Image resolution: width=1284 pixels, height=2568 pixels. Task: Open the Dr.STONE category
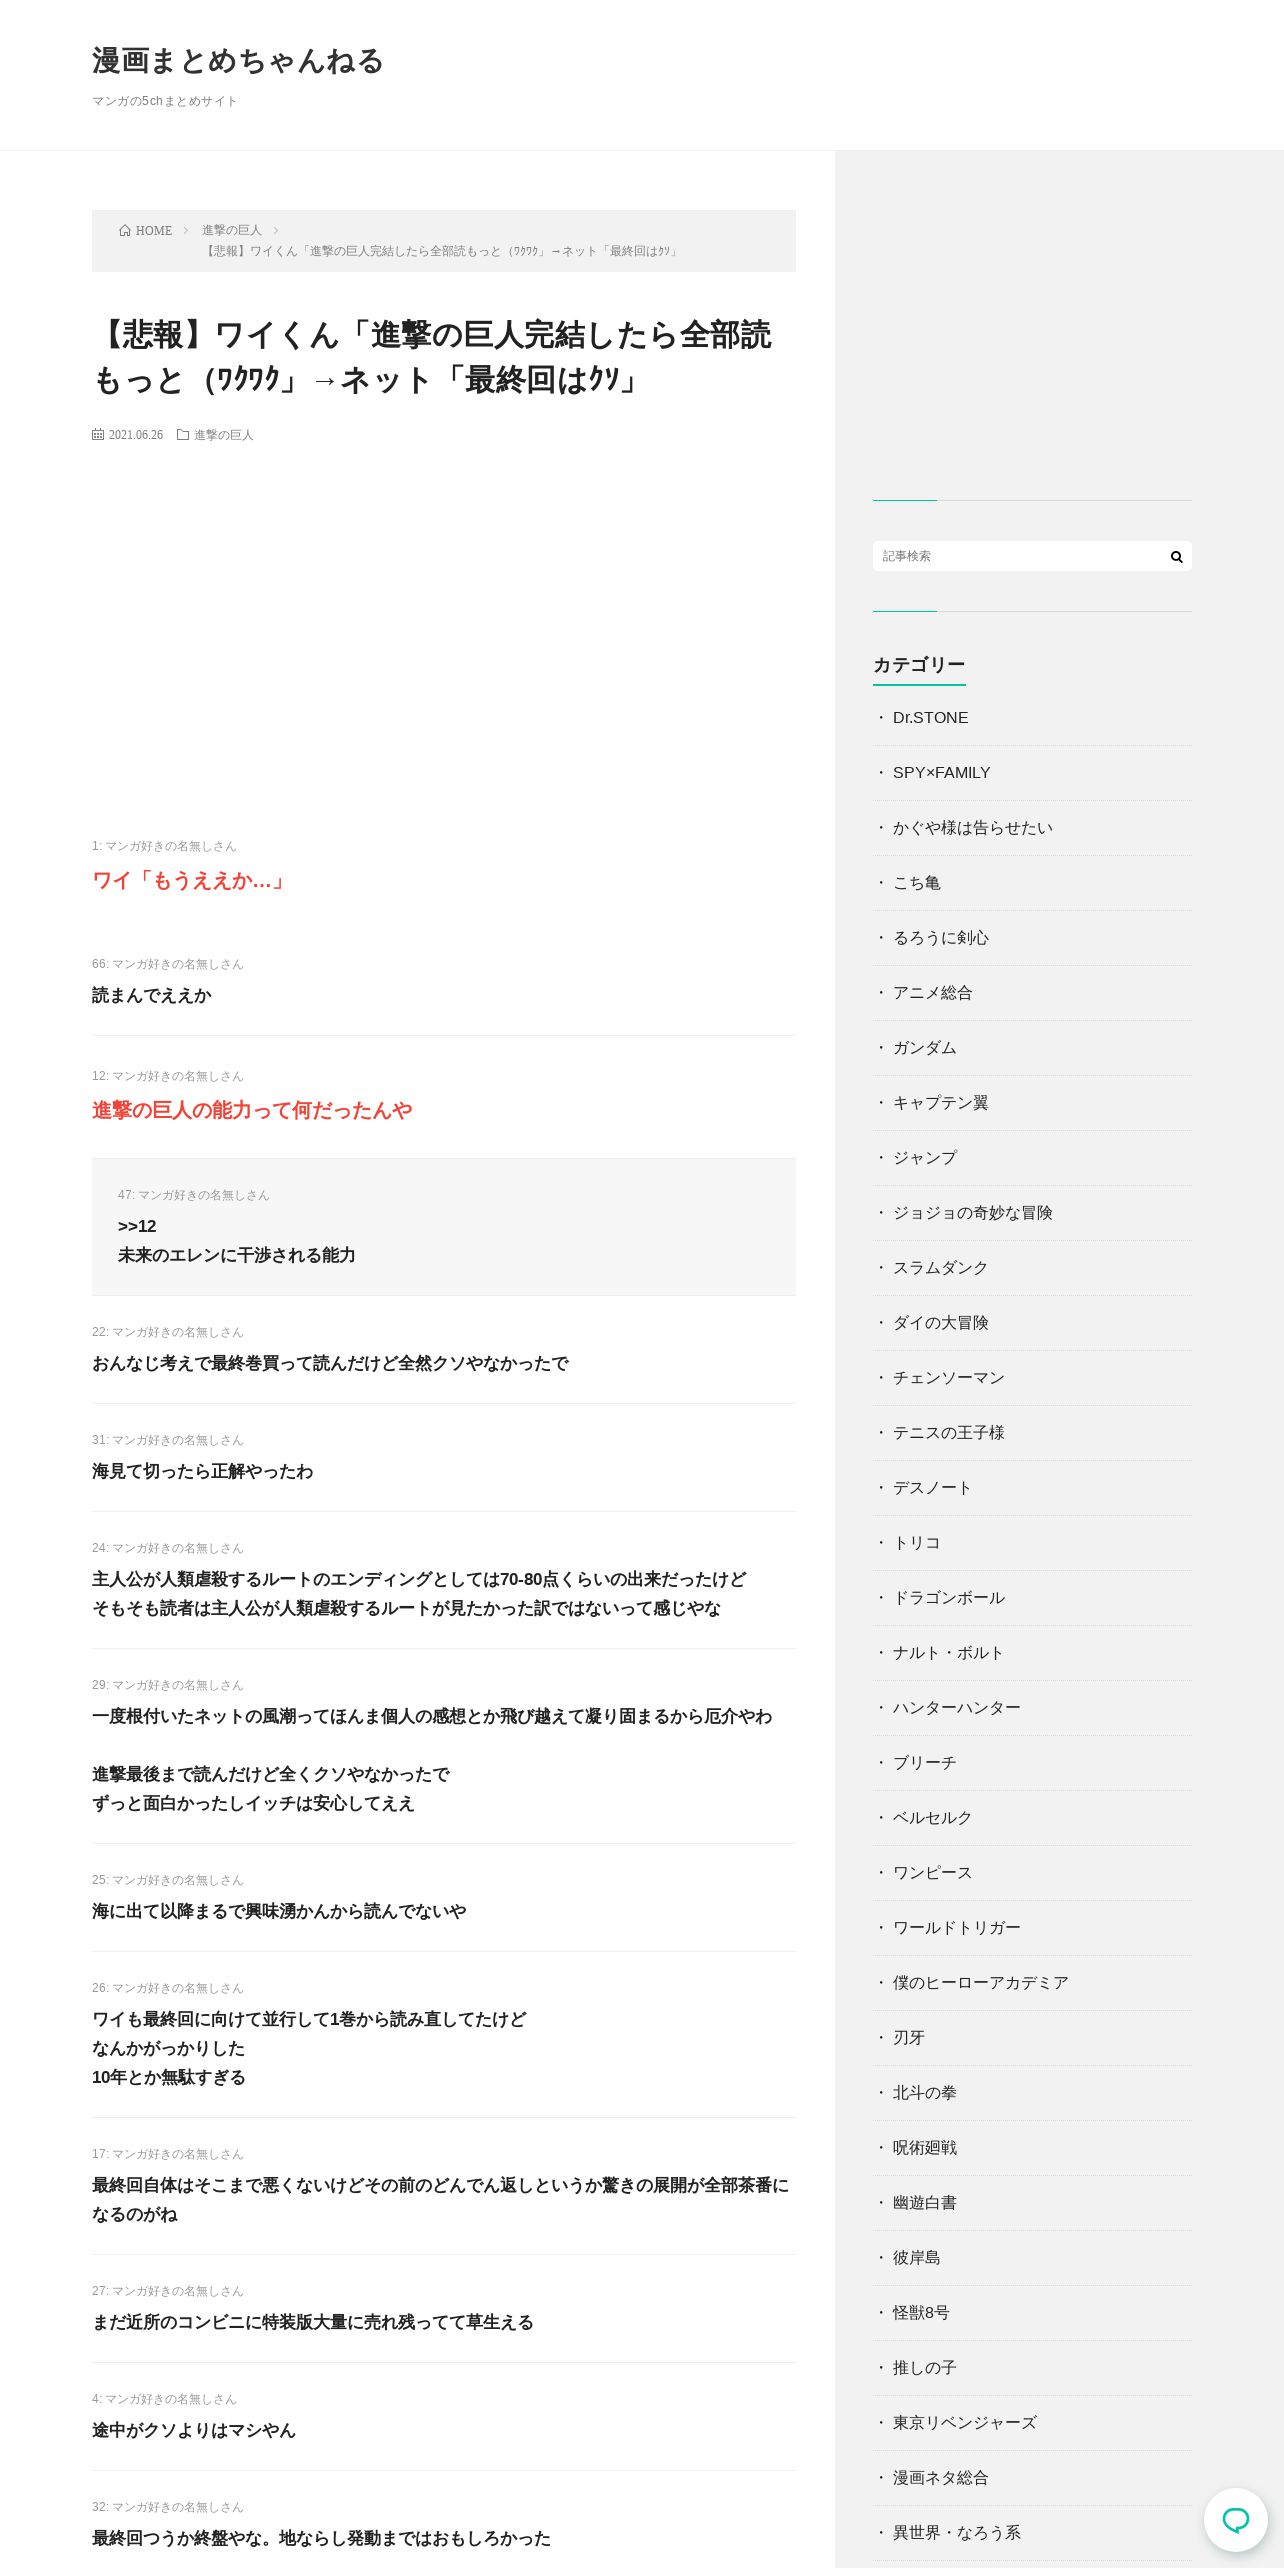[x=930, y=718]
